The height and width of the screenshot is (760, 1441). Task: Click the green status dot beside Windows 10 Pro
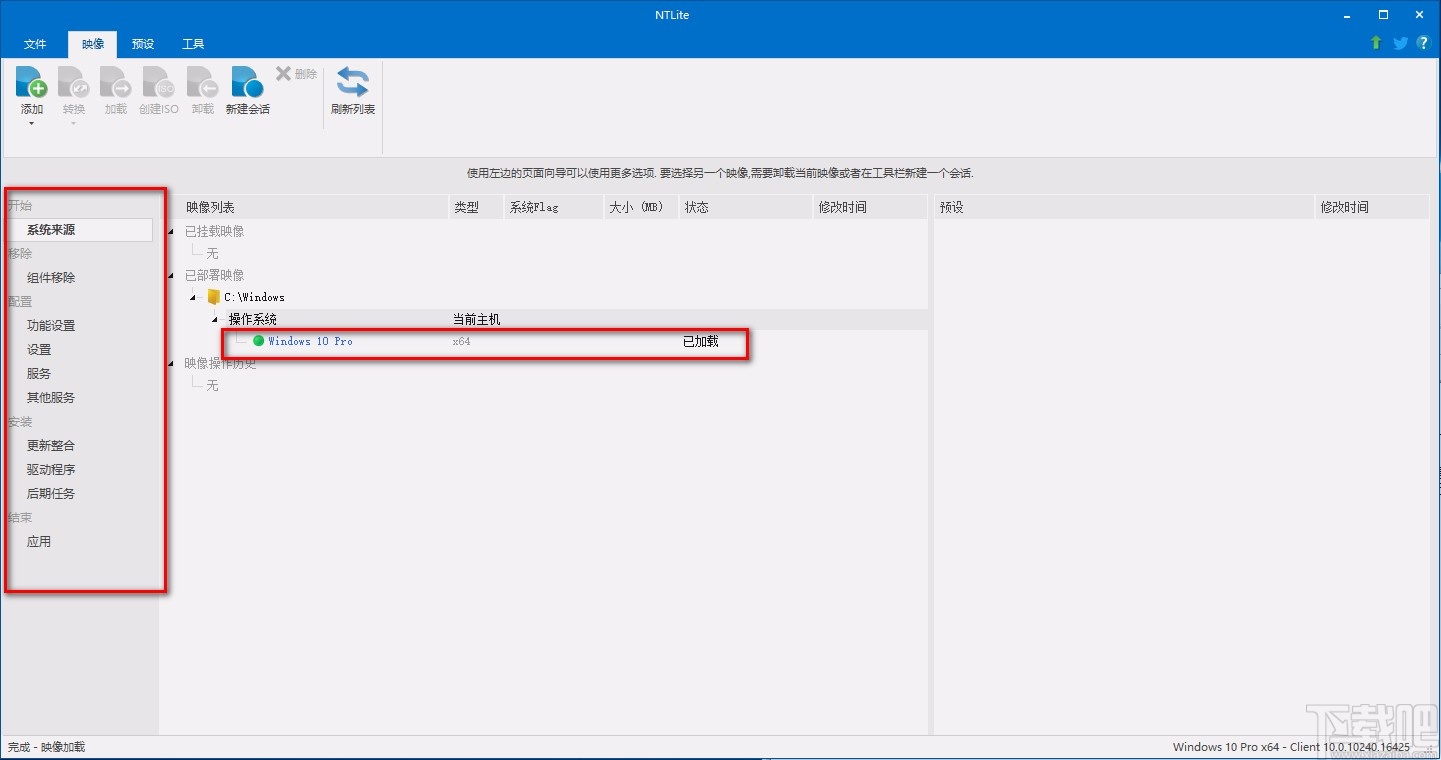pyautogui.click(x=260, y=341)
